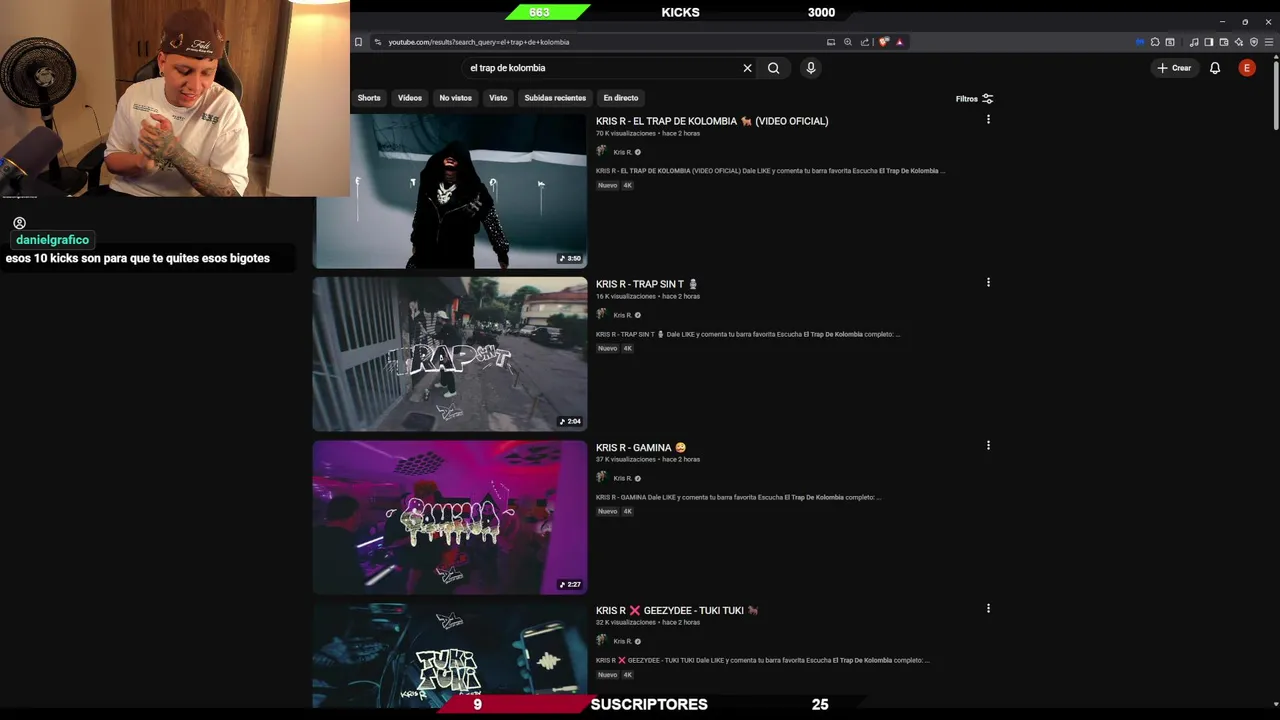
Task: Select the Shorts filter chip
Action: coord(369,98)
